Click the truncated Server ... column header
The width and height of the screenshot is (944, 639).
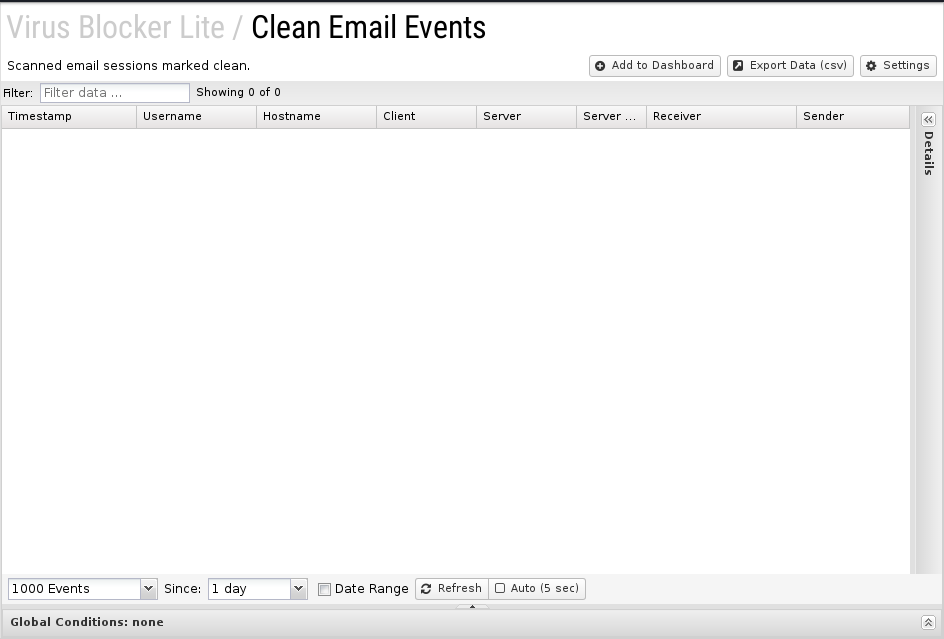[611, 116]
